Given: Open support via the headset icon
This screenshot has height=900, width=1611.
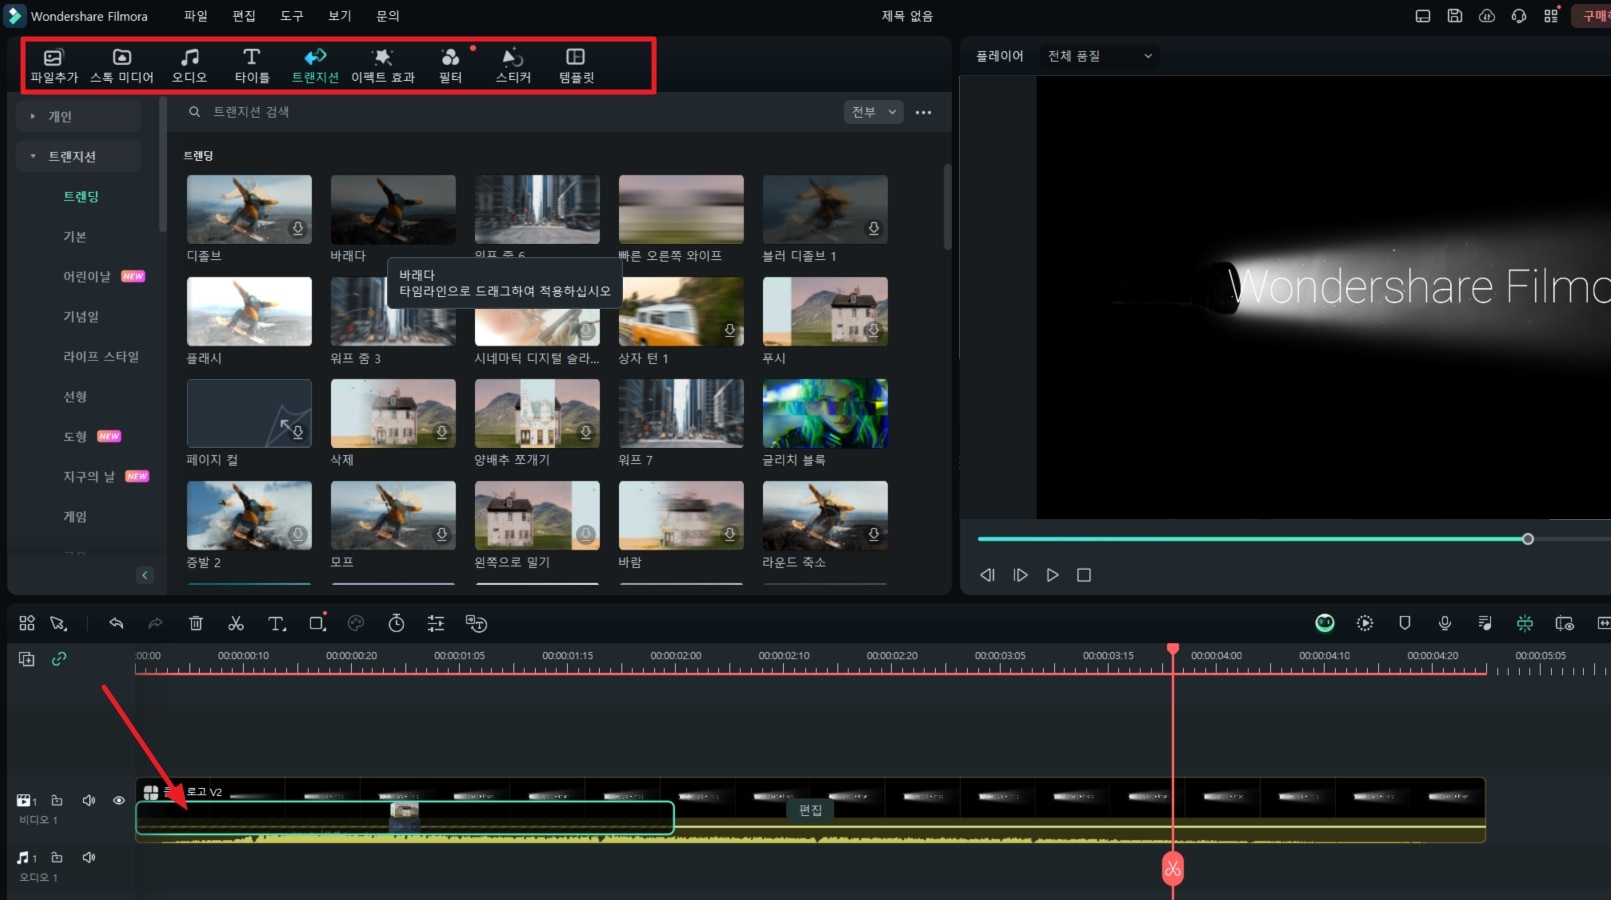Looking at the screenshot, I should [x=1519, y=16].
